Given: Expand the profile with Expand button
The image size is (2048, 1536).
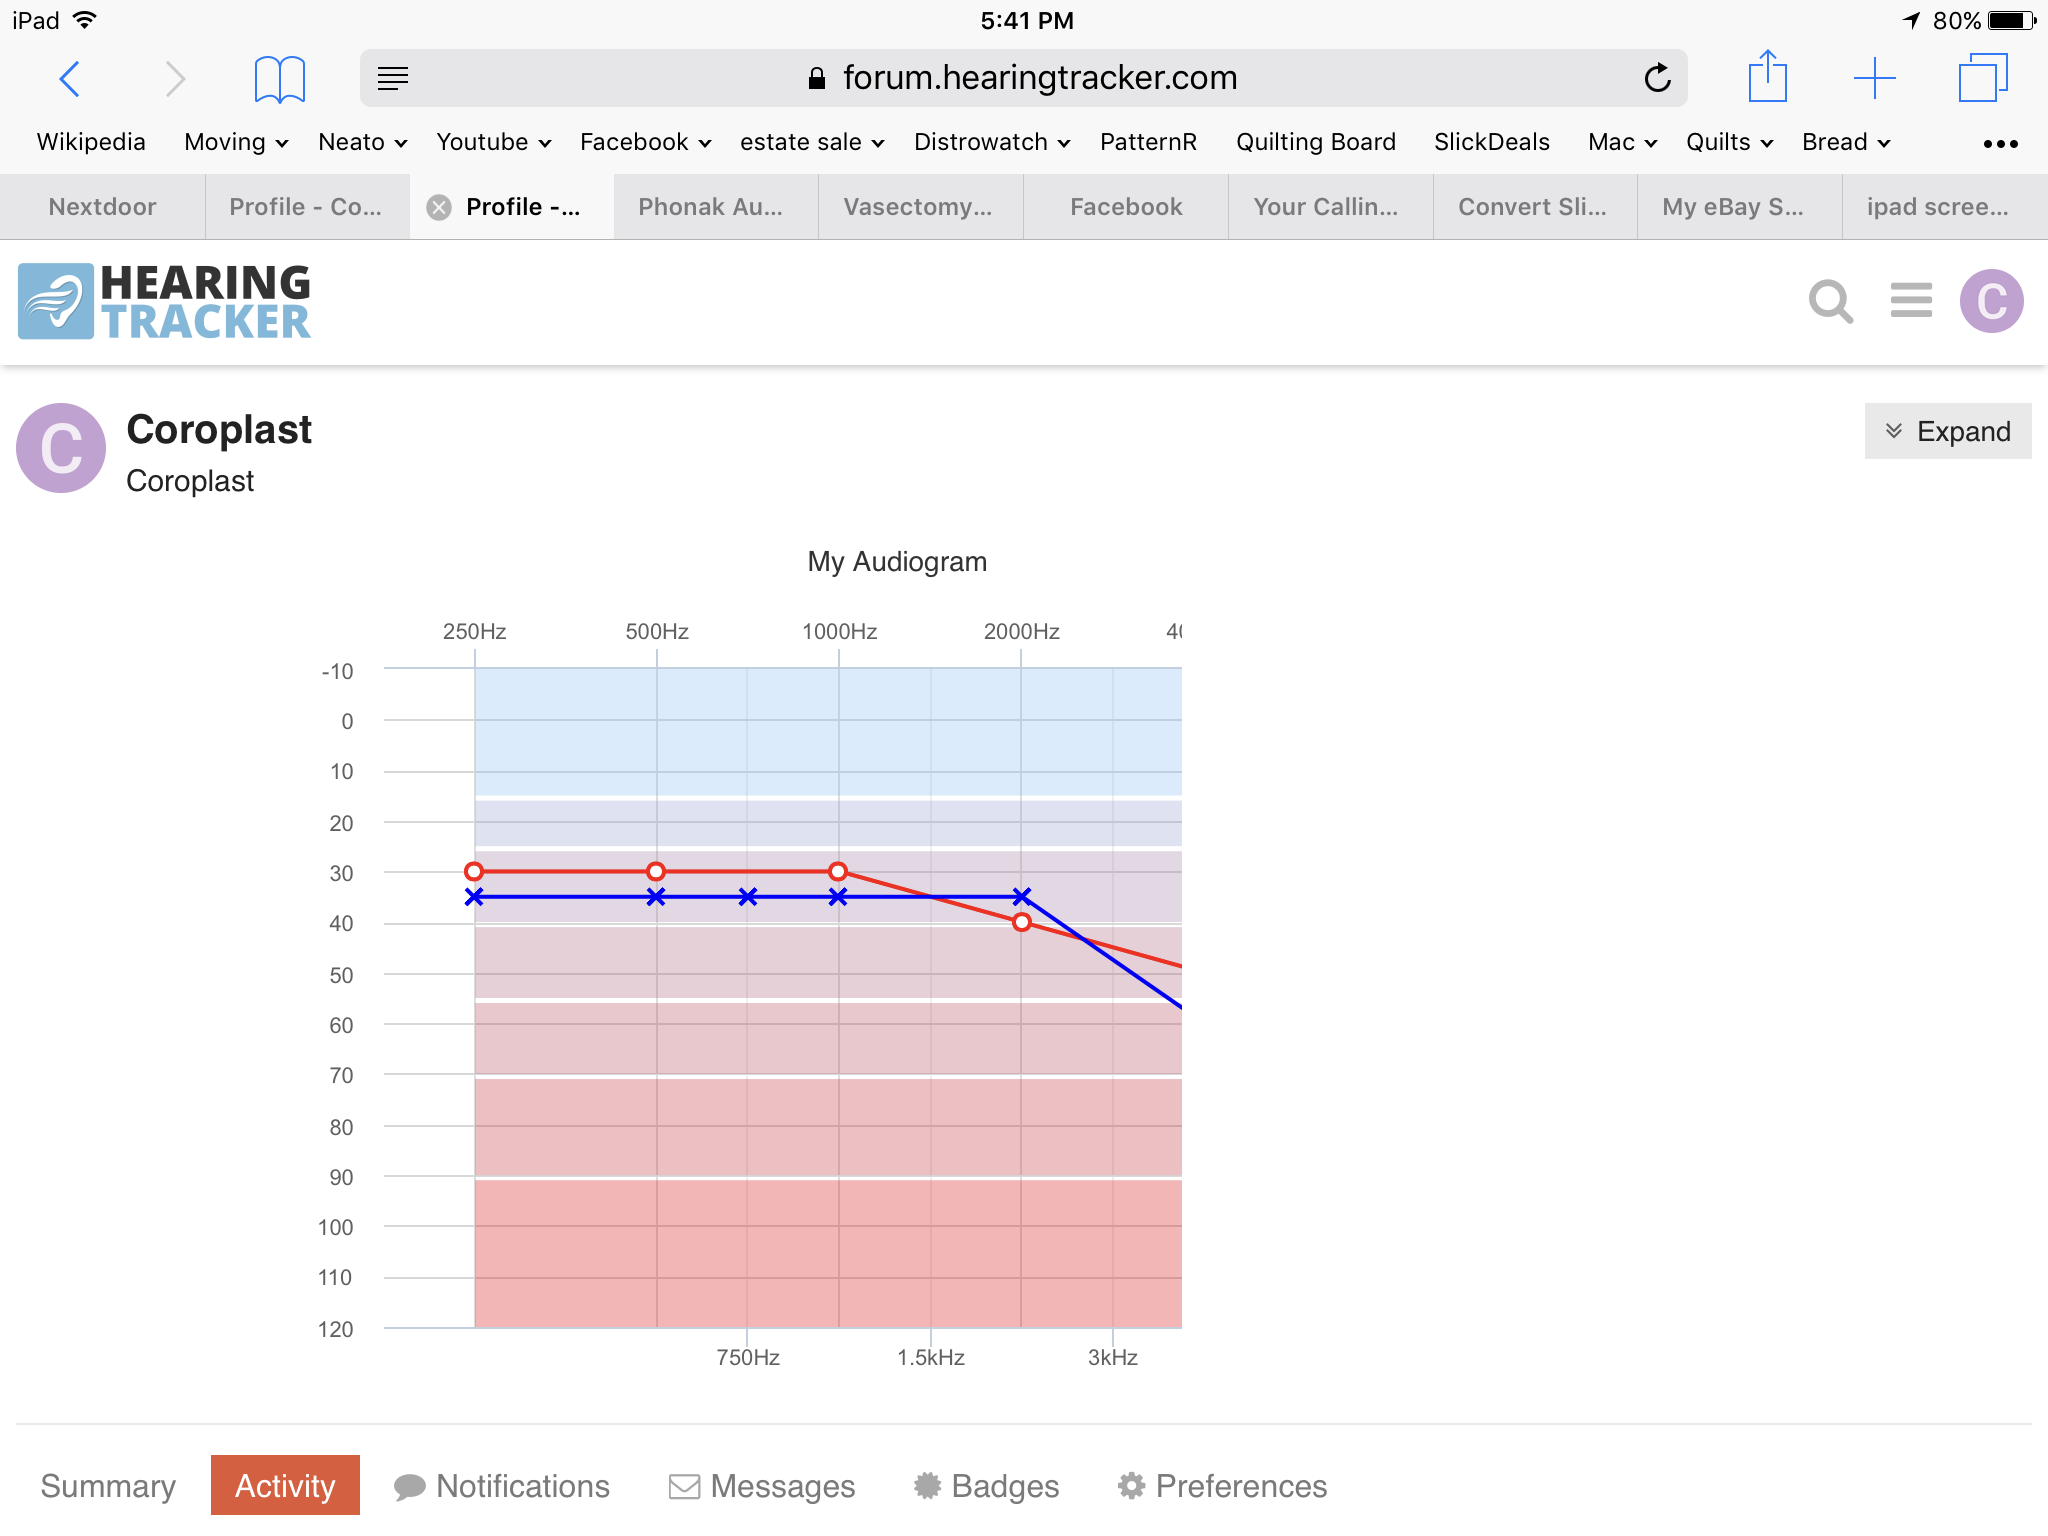Looking at the screenshot, I should tap(1947, 431).
